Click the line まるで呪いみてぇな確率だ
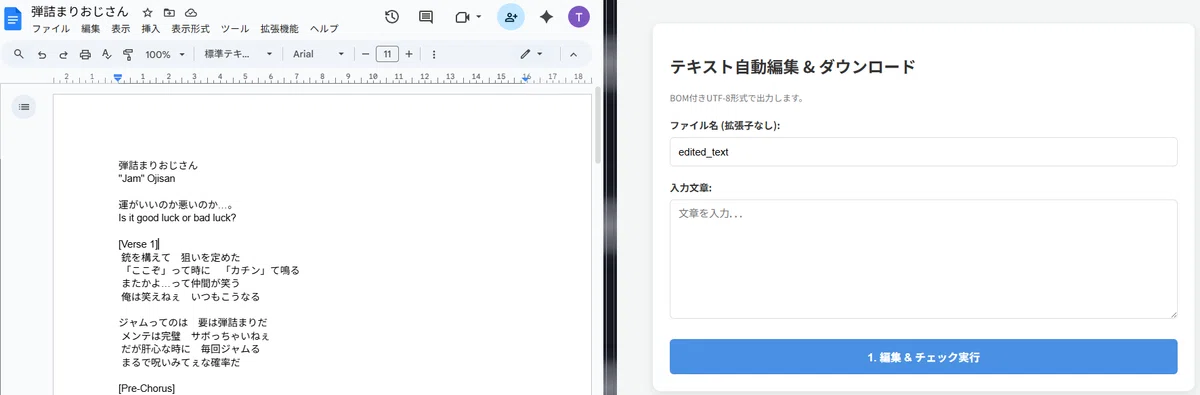Image resolution: width=1200 pixels, height=395 pixels. pyautogui.click(x=181, y=362)
